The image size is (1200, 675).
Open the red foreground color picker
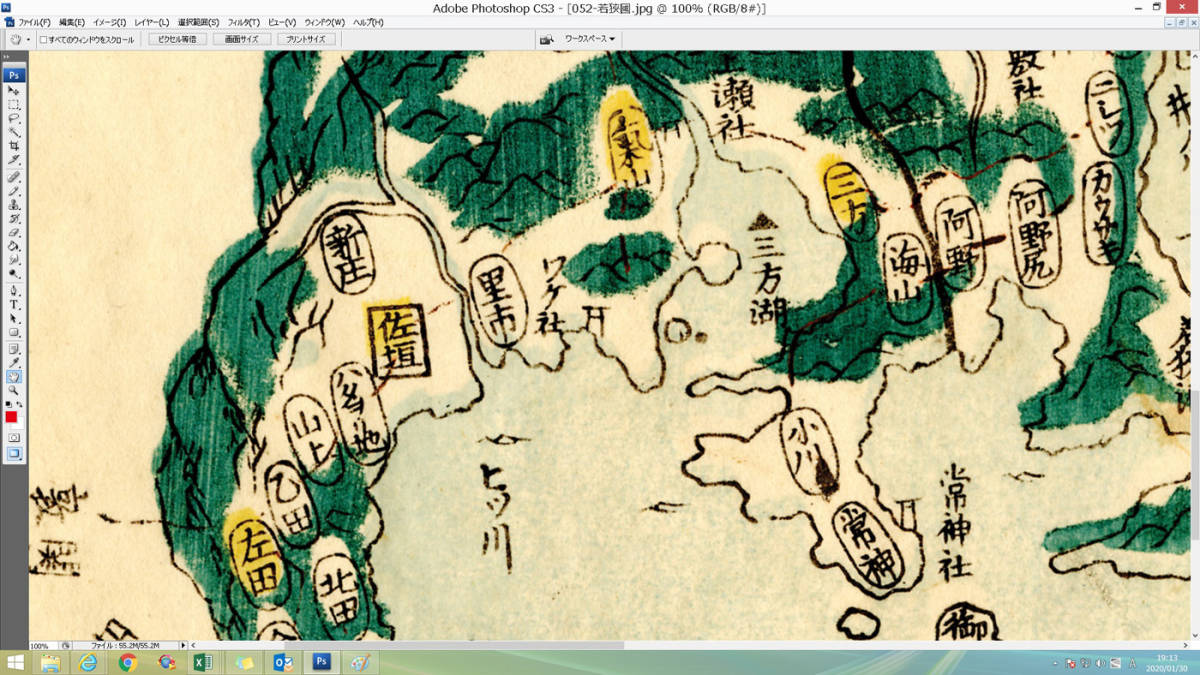click(11, 417)
